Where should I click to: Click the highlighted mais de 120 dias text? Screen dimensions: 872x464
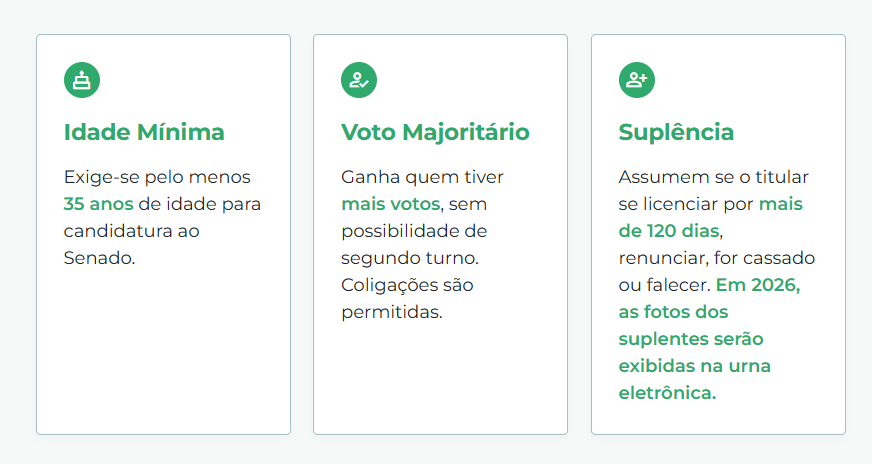click(711, 217)
